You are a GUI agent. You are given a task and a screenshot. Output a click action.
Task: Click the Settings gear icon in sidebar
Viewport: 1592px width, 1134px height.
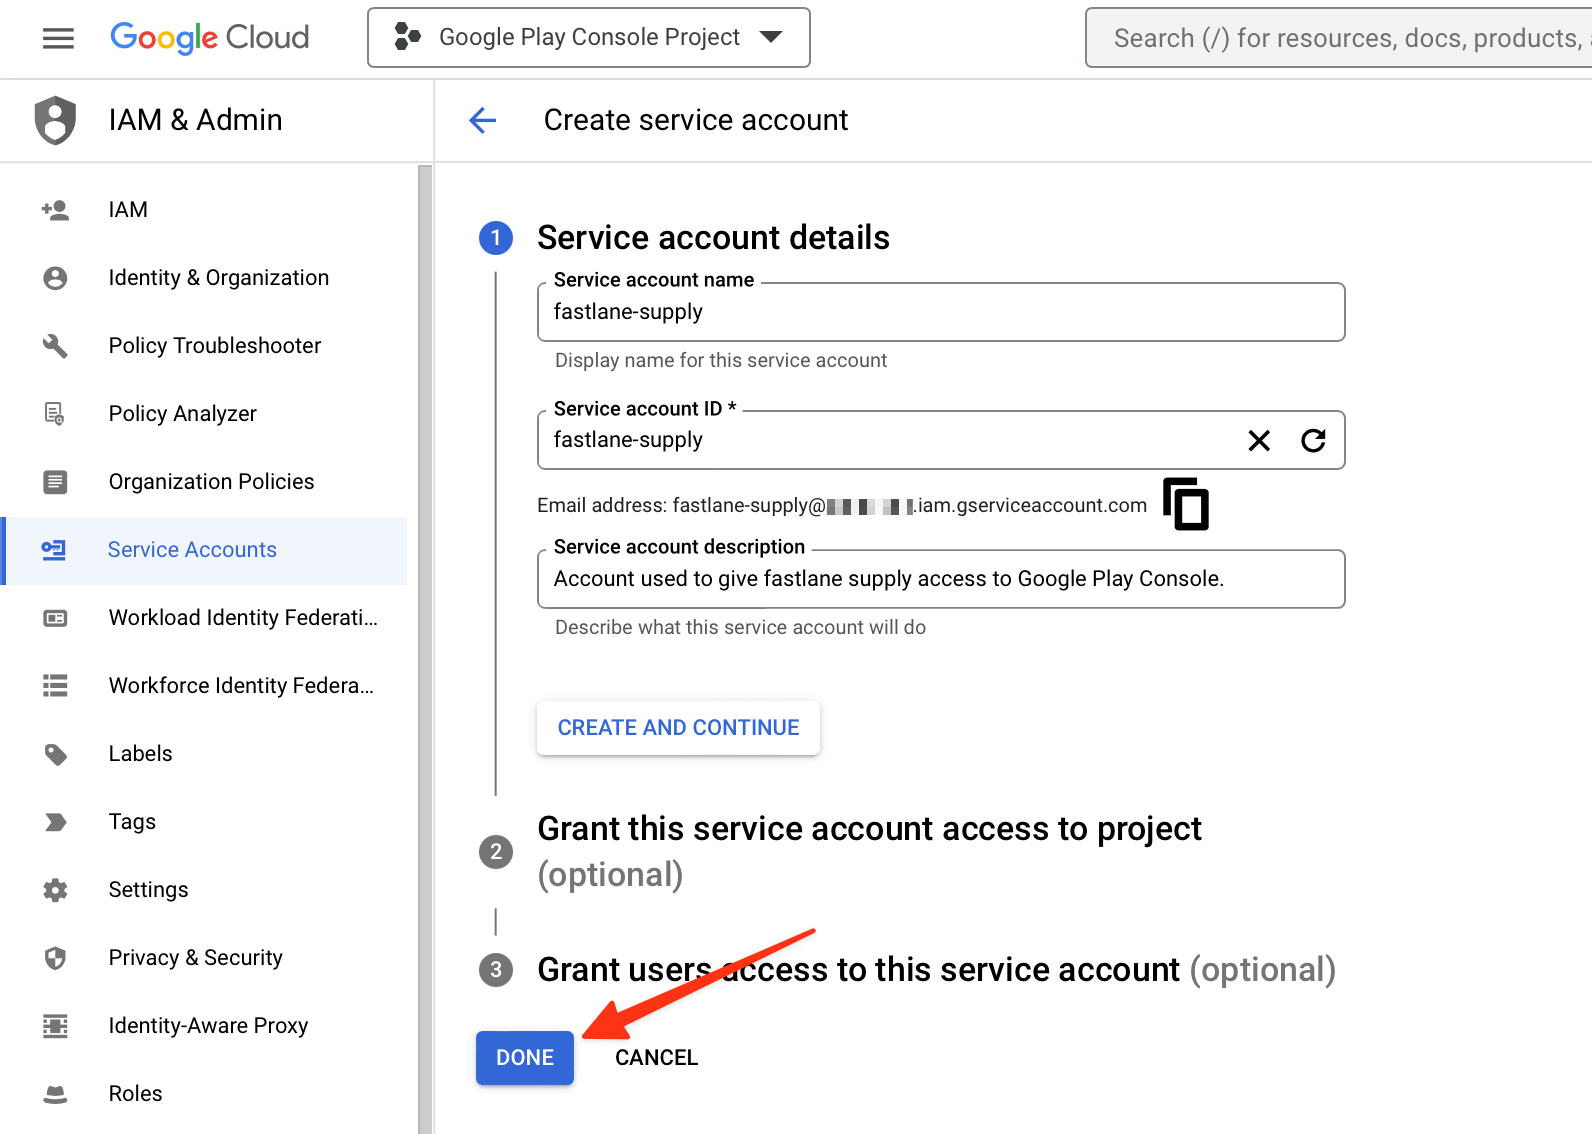[55, 890]
